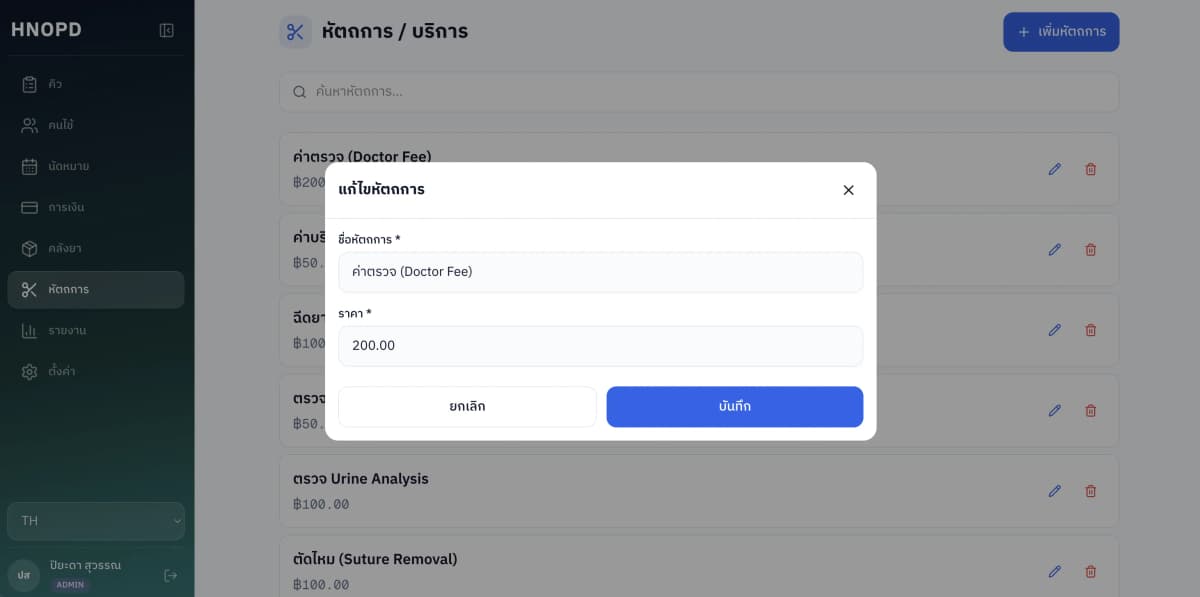This screenshot has height=597, width=1200.
Task: Close the edit procedure dialog with X
Action: click(848, 190)
